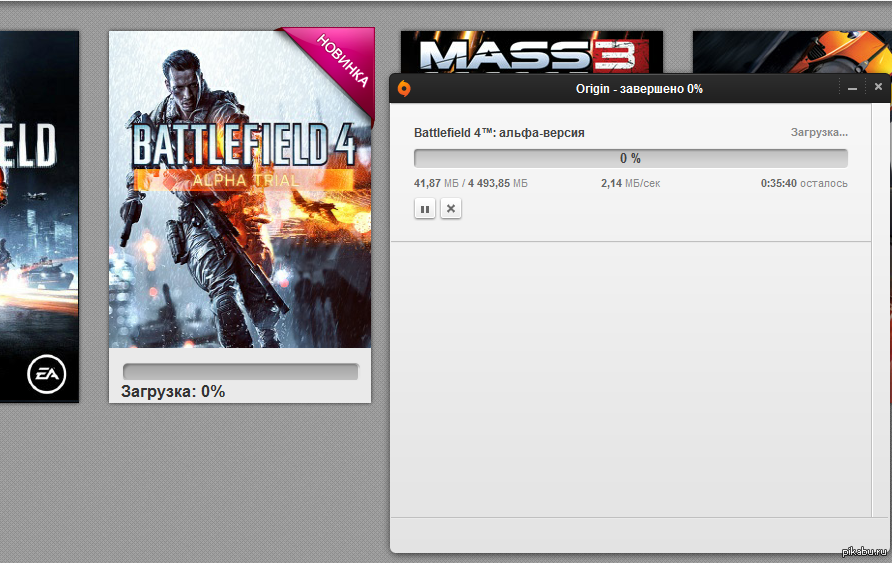The width and height of the screenshot is (892, 563).
Task: Open the Battlefield 3 cover with EA logo
Action: pyautogui.click(x=39, y=216)
